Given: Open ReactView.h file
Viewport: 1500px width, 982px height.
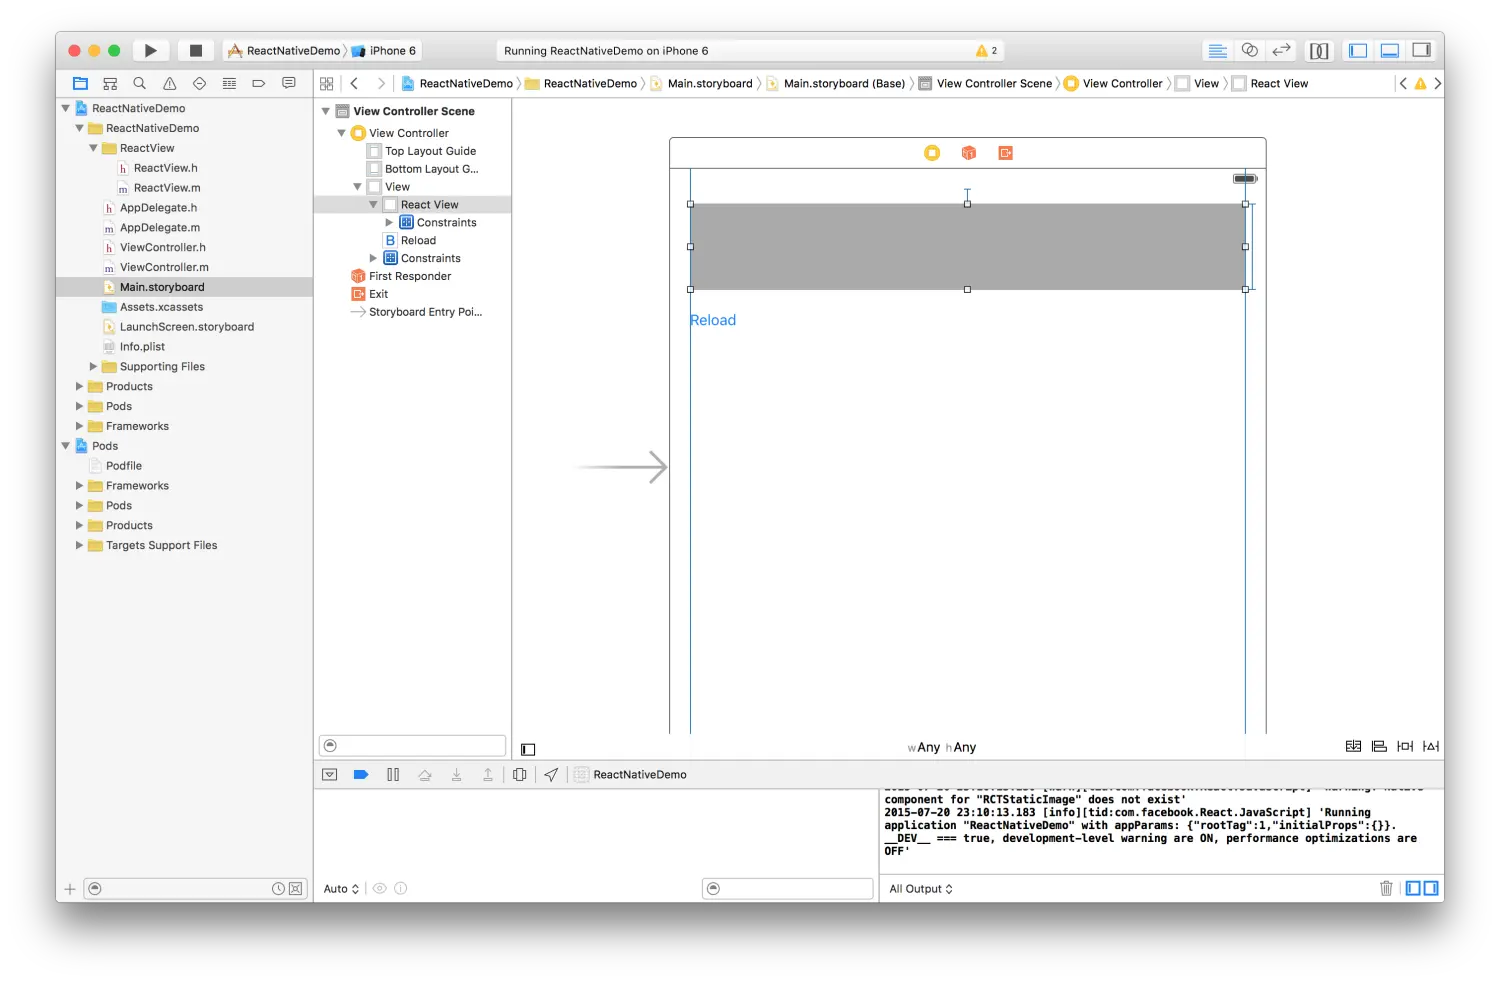Looking at the screenshot, I should tap(157, 168).
